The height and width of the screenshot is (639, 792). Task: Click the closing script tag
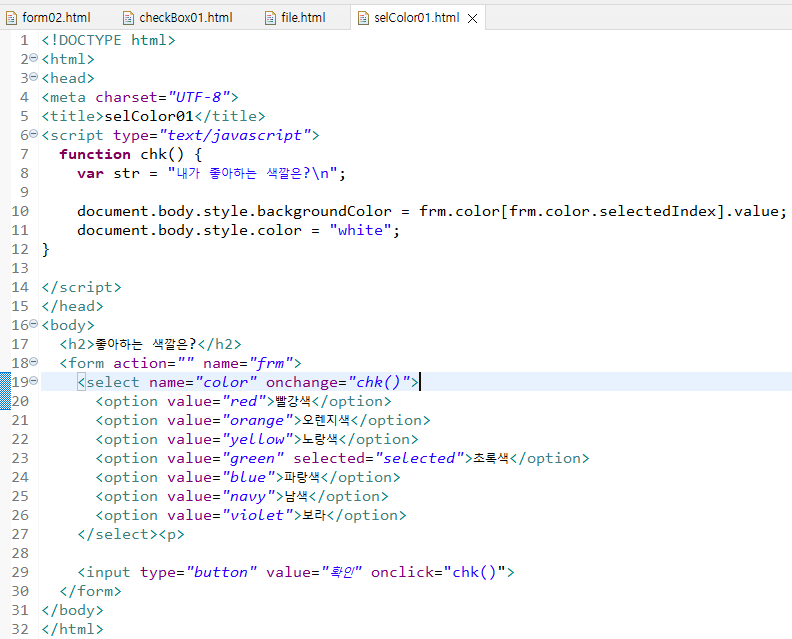81,287
